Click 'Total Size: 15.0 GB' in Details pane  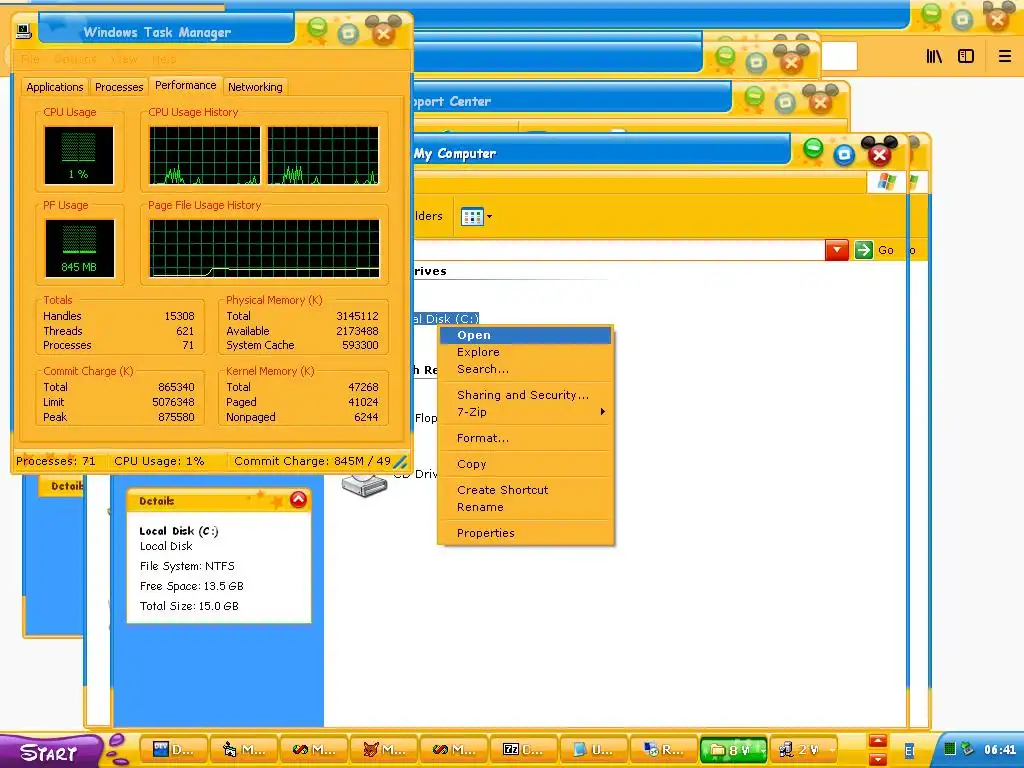coord(189,606)
